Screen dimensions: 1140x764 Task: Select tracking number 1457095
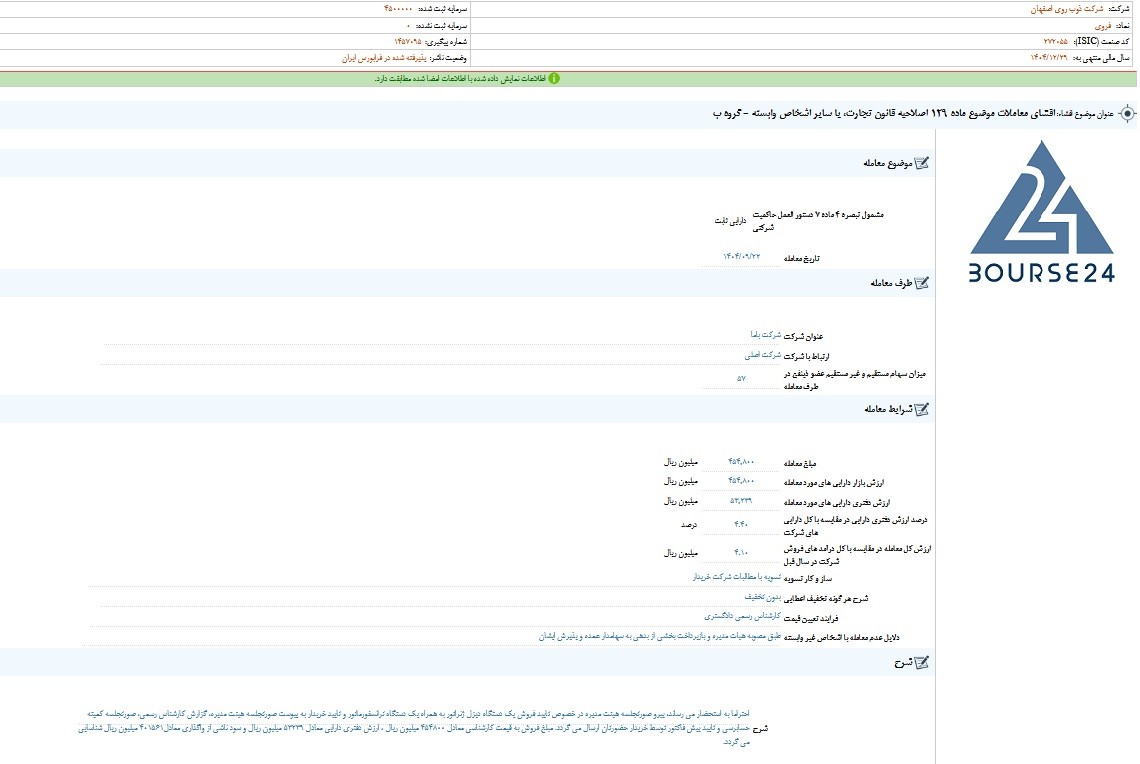(407, 41)
